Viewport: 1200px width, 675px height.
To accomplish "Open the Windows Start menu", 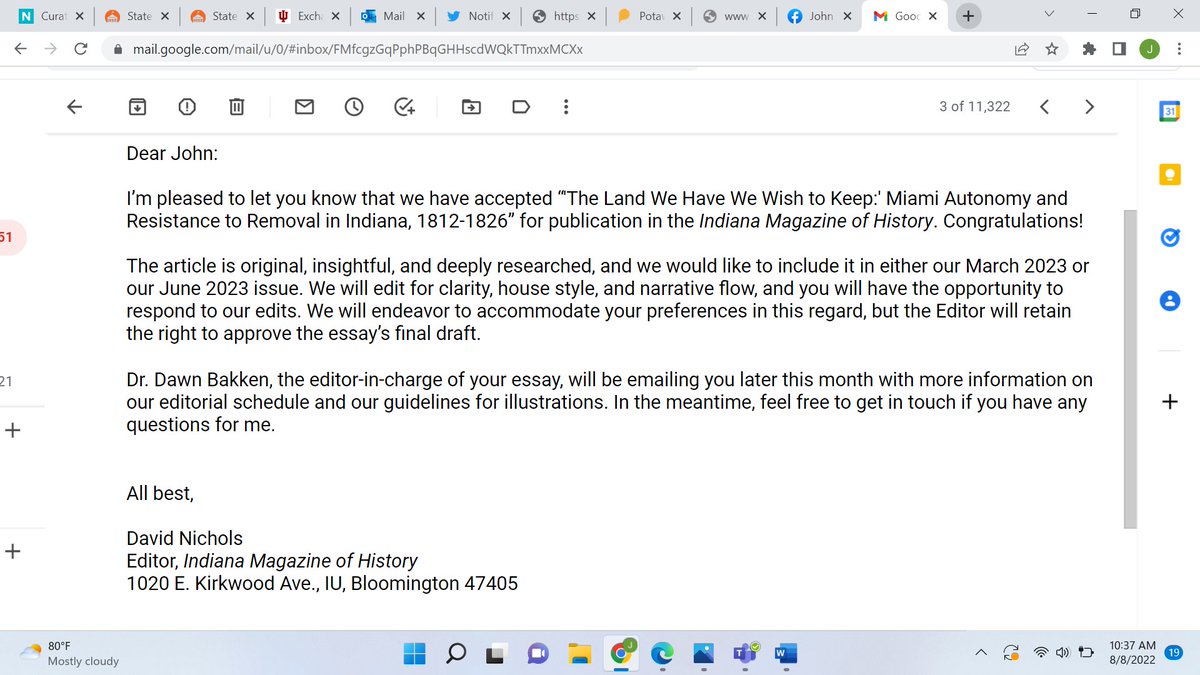I will [414, 653].
